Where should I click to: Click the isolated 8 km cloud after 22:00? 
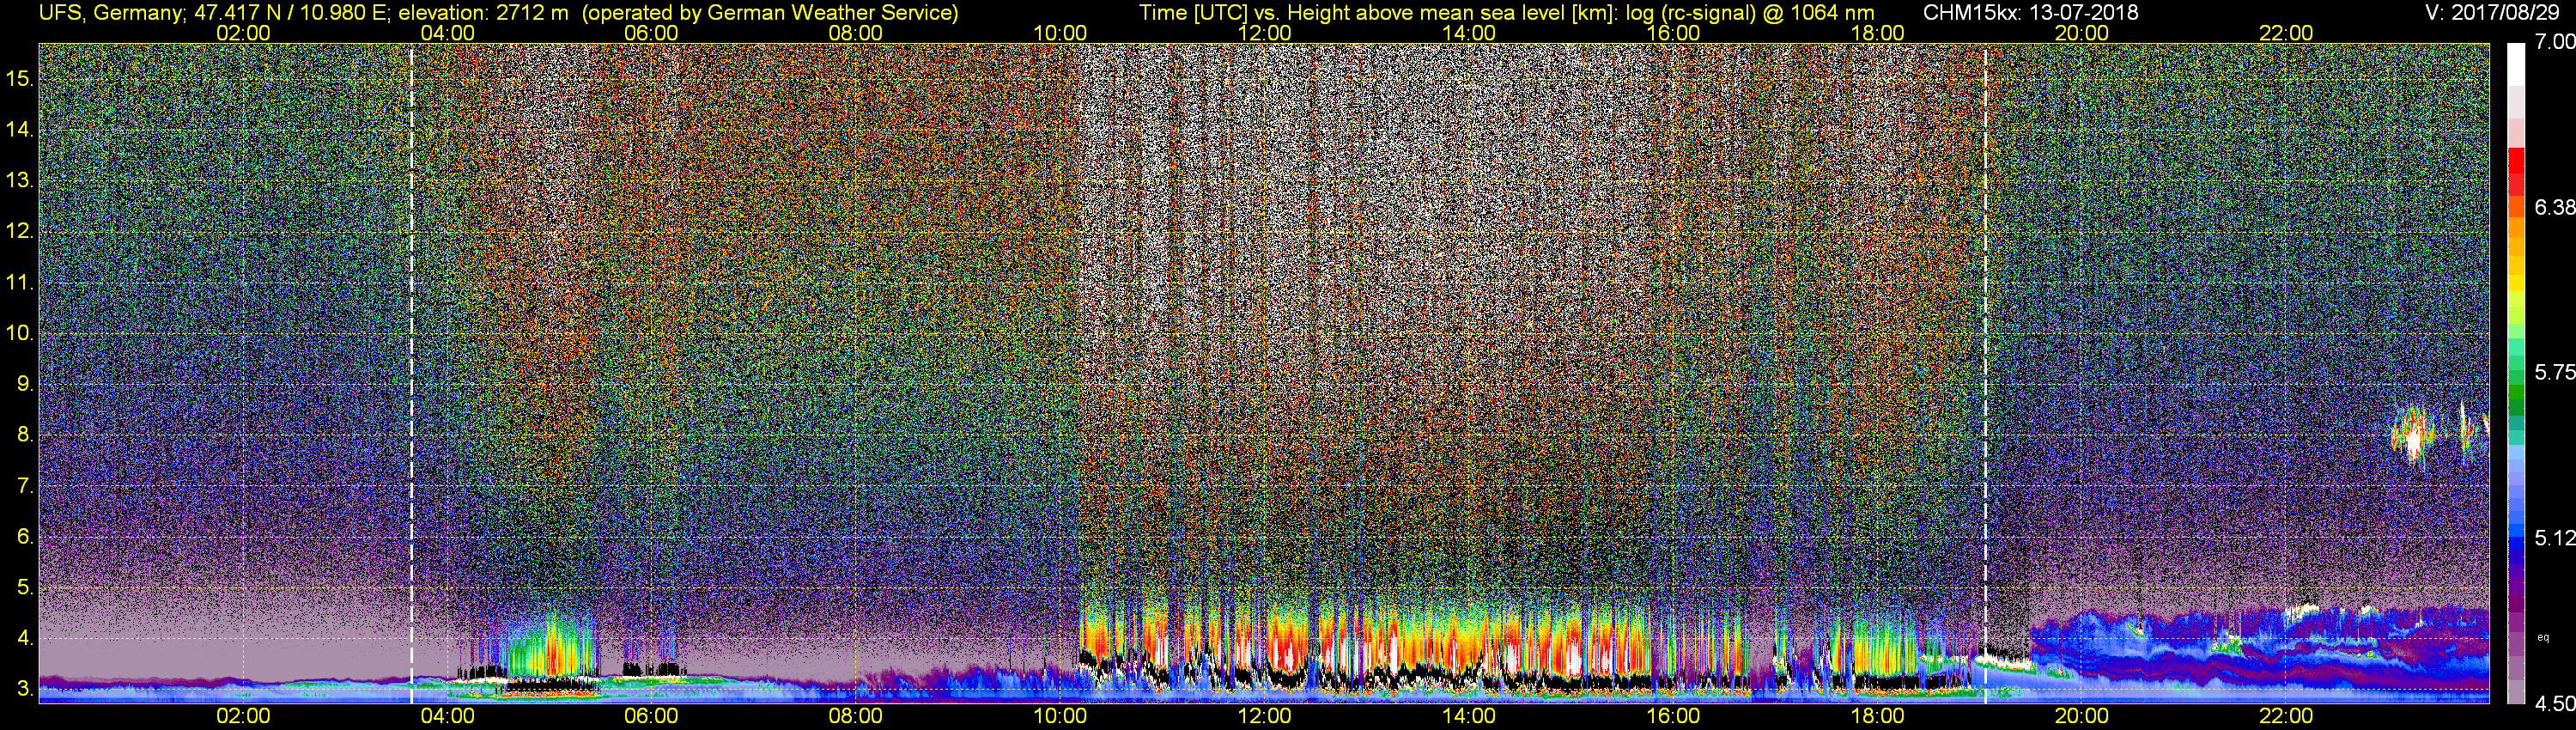[2412, 437]
